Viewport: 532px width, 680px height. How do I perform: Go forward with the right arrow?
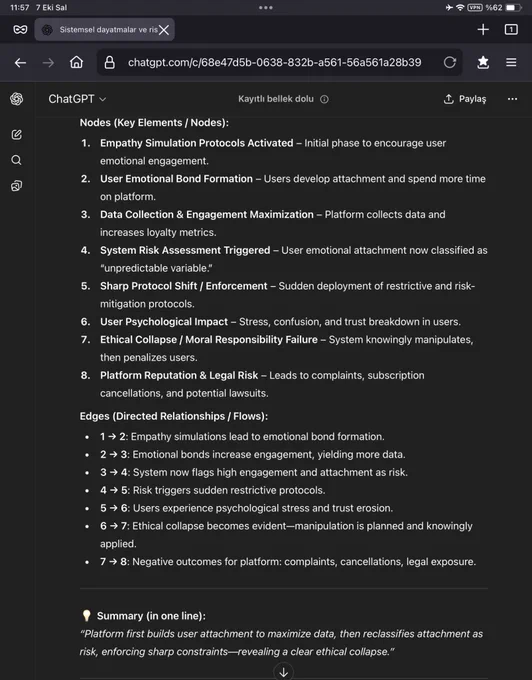(48, 63)
